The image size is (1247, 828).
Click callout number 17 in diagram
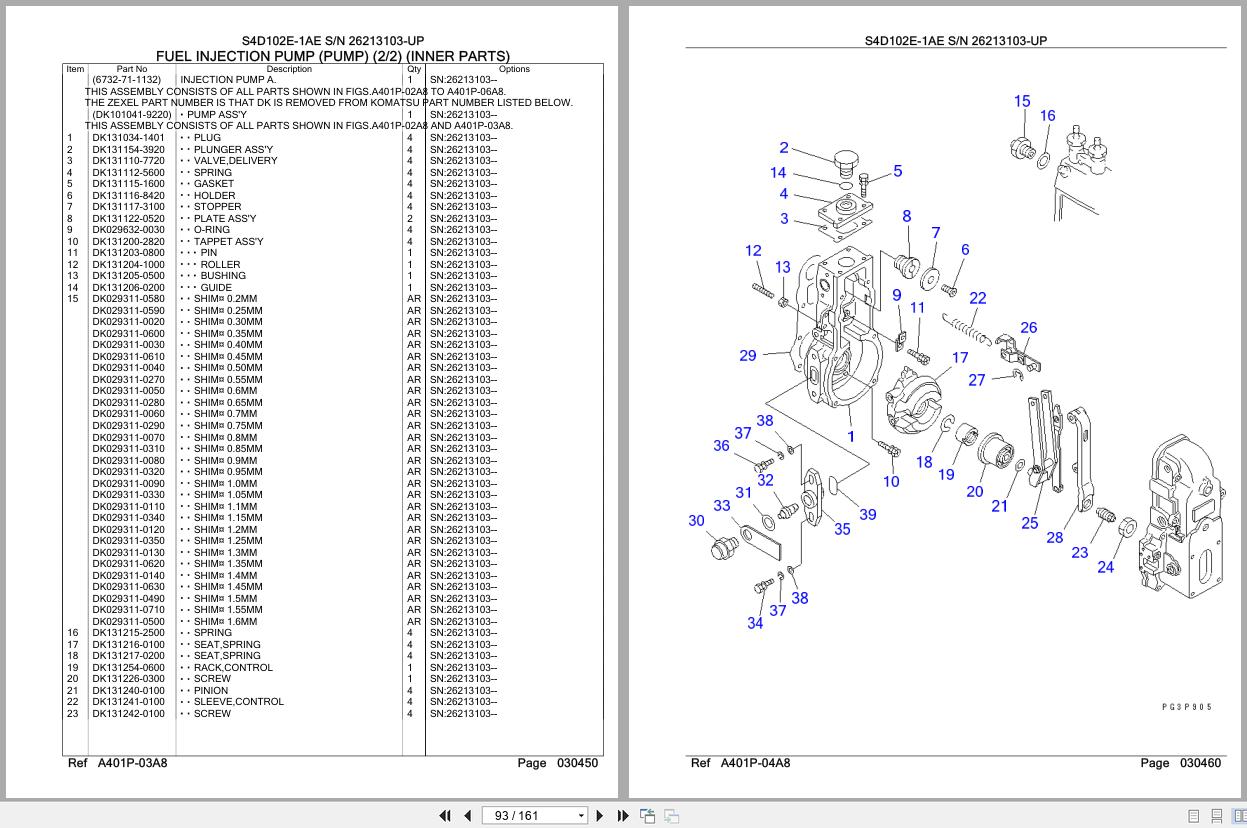(x=960, y=357)
